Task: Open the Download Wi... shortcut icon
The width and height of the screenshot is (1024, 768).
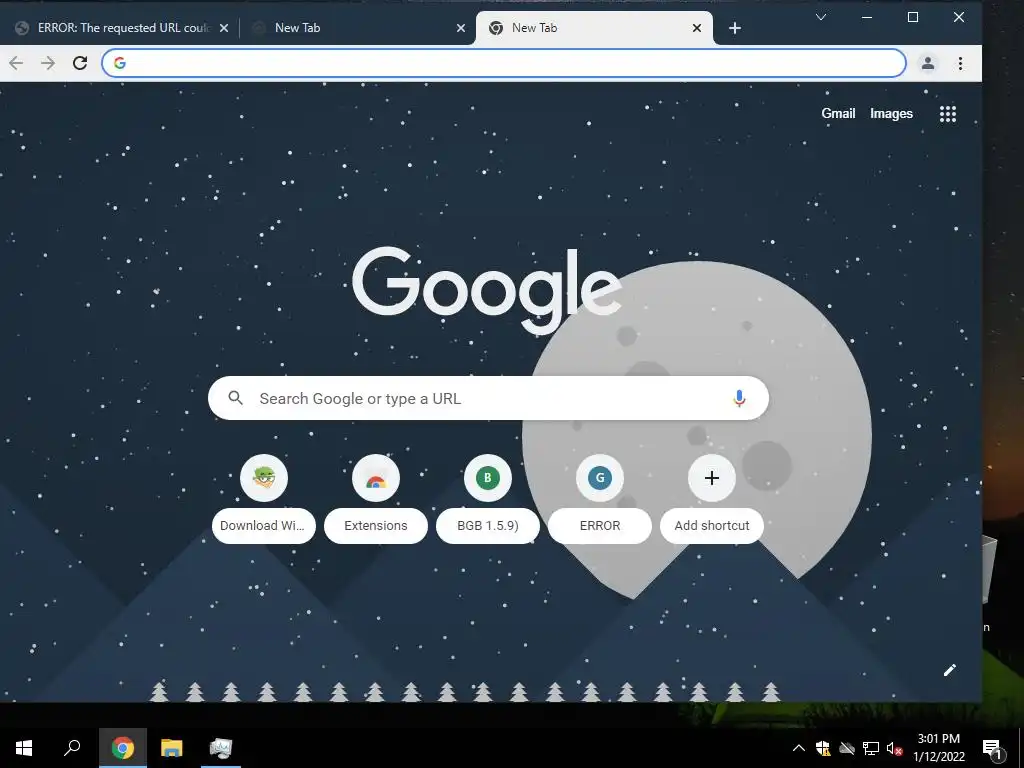Action: [264, 478]
